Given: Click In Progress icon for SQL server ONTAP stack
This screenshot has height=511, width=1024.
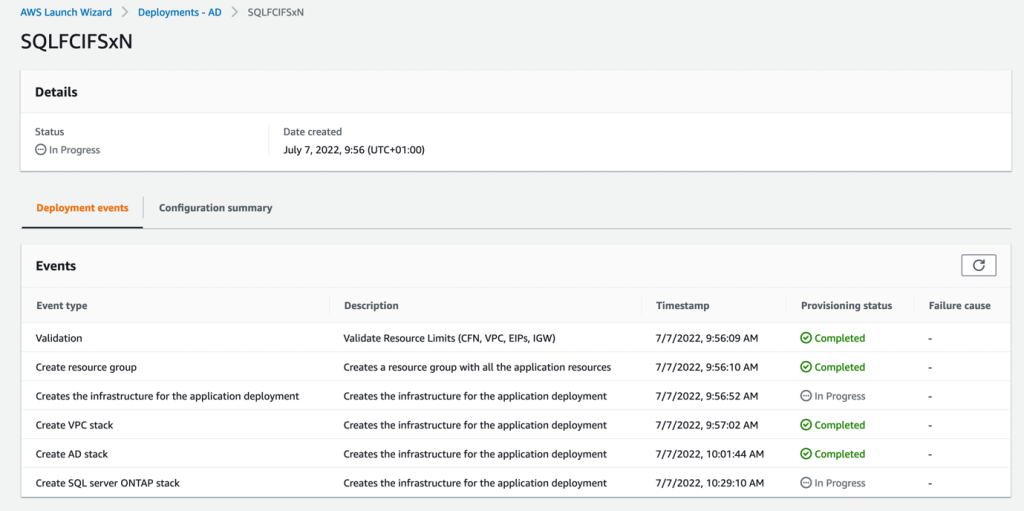Looking at the screenshot, I should (x=806, y=483).
